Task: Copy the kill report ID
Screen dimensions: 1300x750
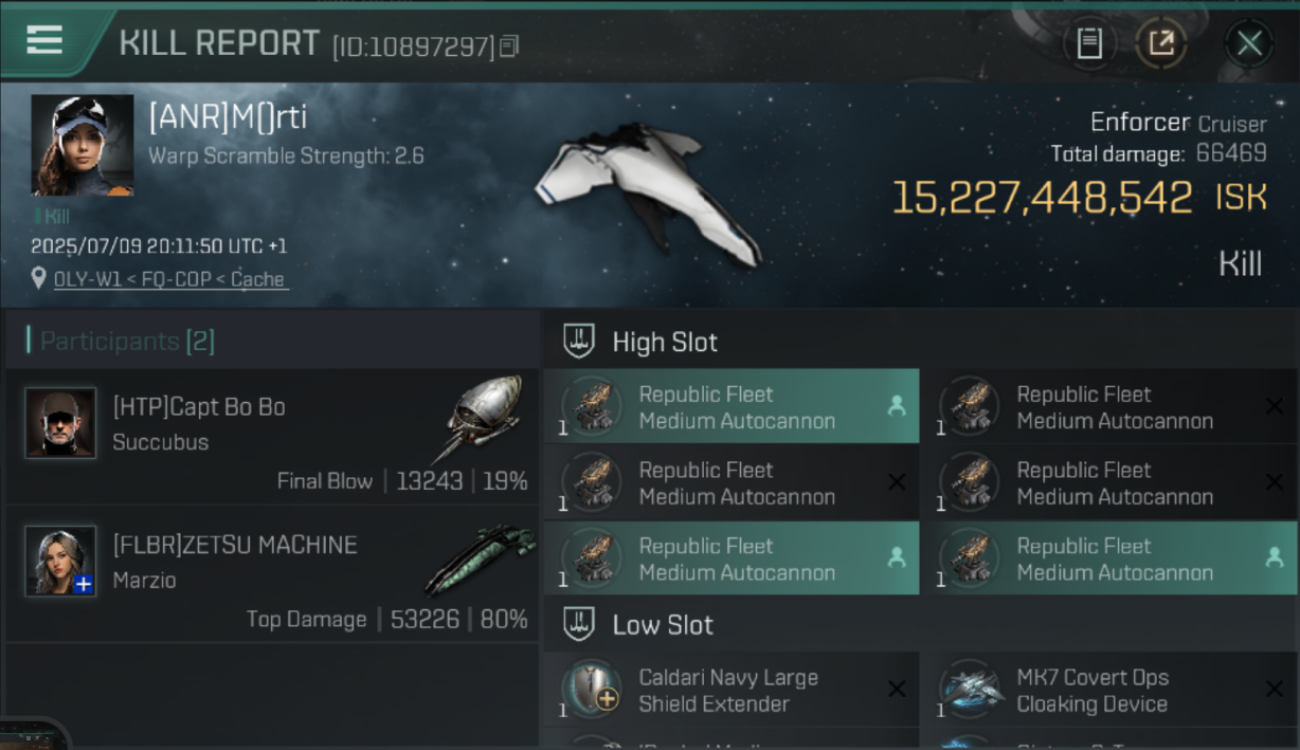Action: (509, 46)
